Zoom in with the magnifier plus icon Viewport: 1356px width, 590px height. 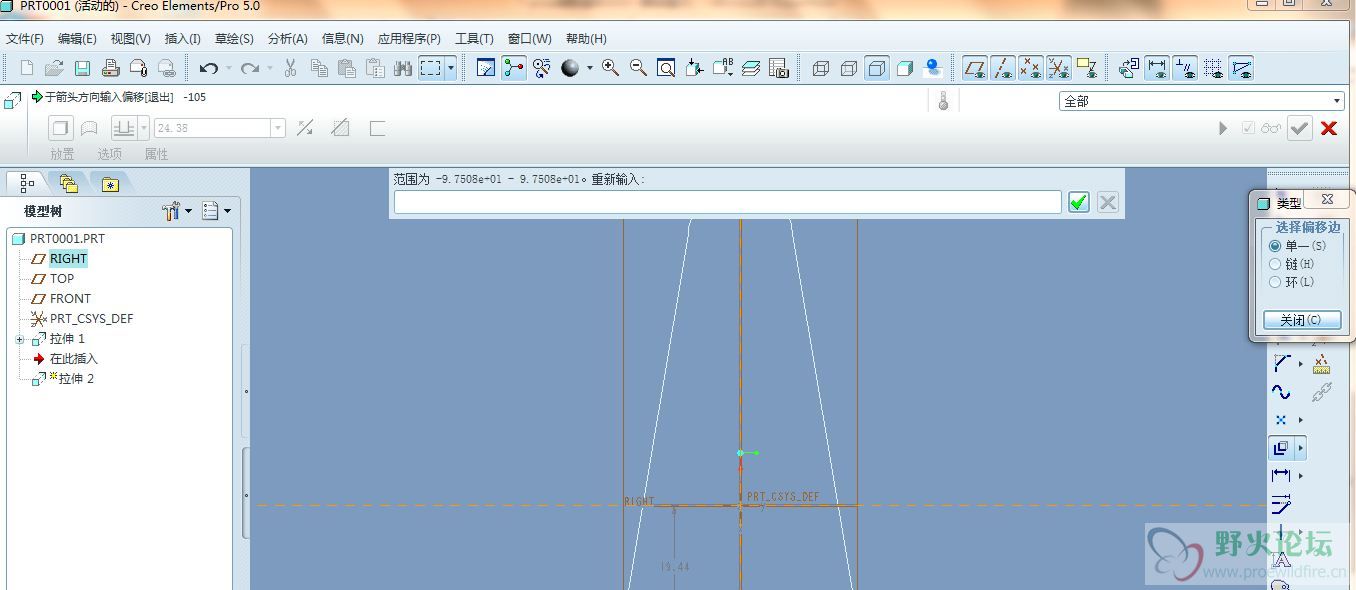point(610,68)
